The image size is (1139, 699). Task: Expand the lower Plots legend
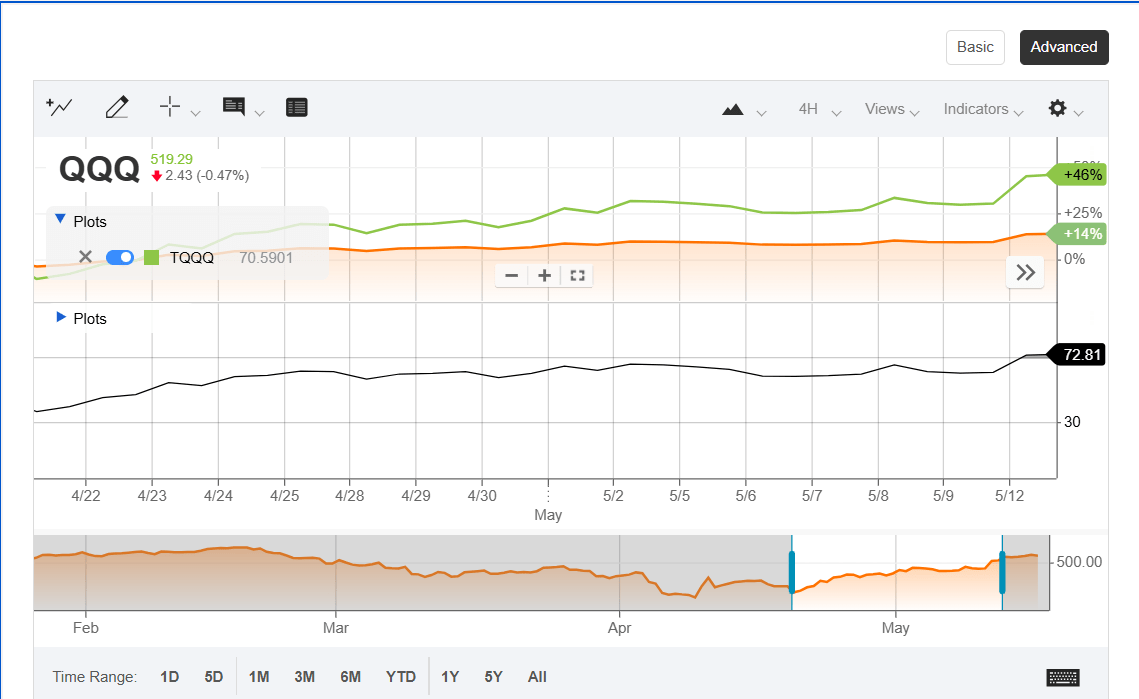click(61, 318)
